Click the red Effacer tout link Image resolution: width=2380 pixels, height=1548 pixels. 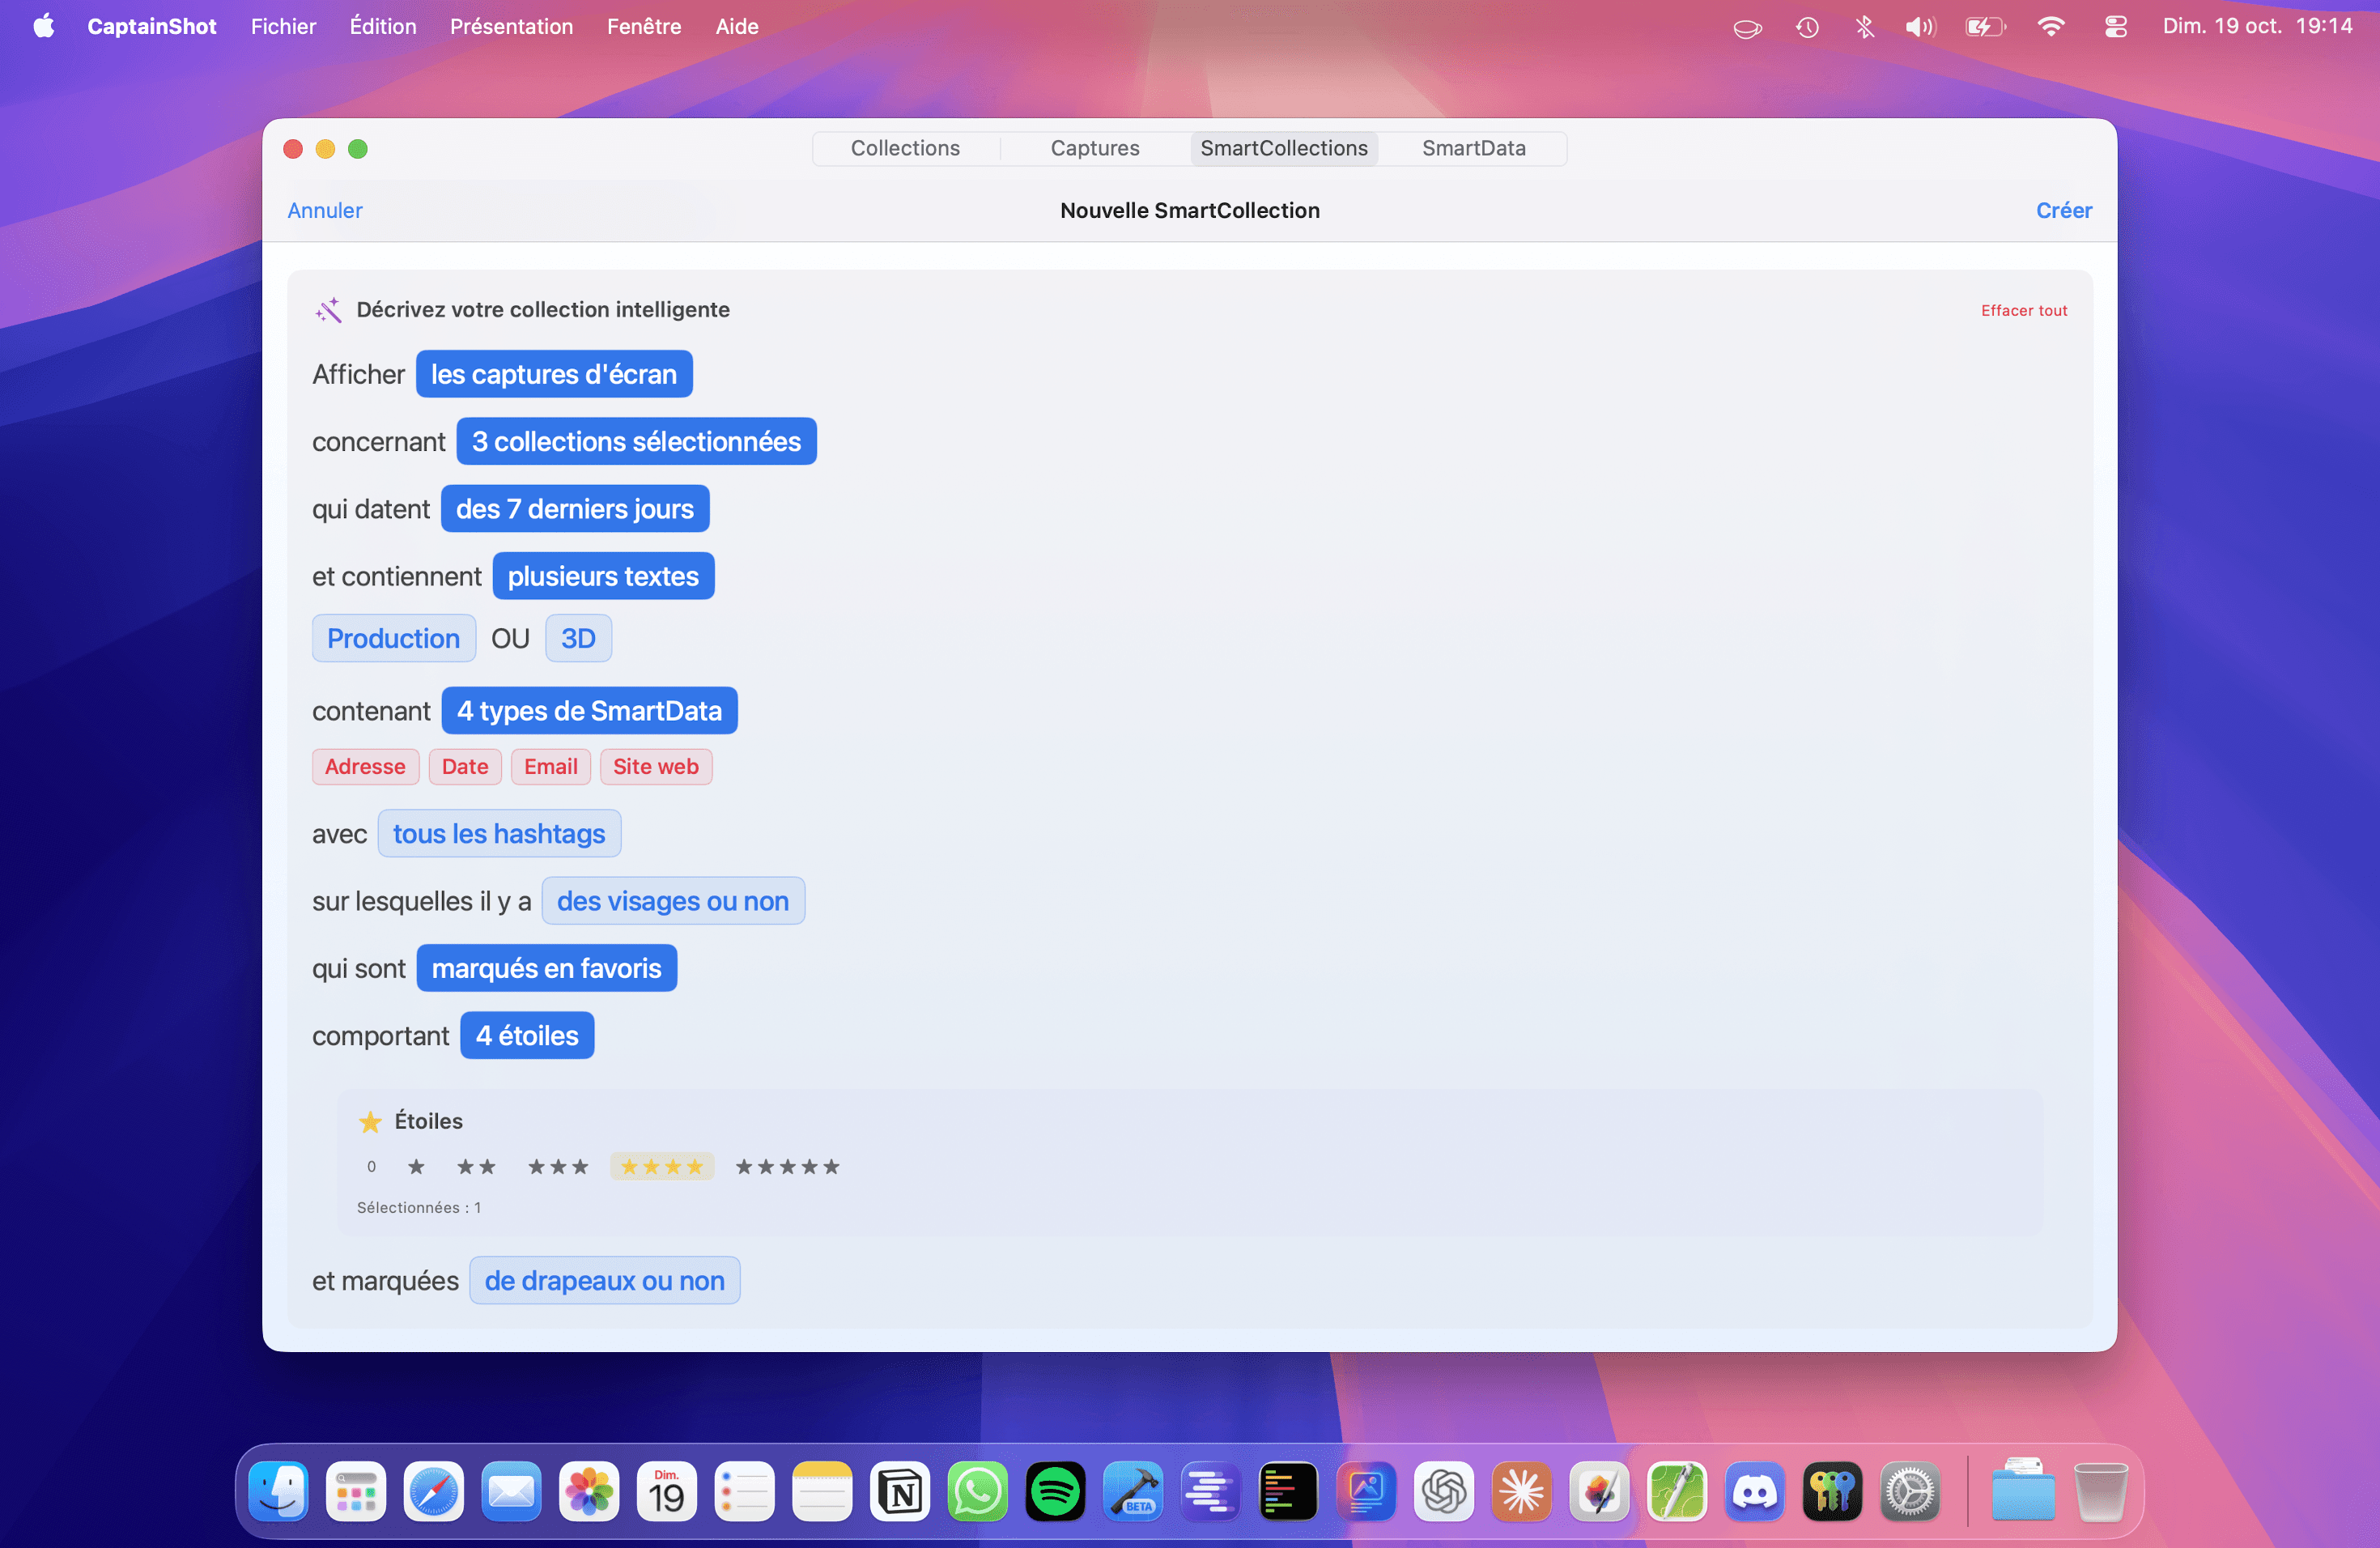point(2023,311)
